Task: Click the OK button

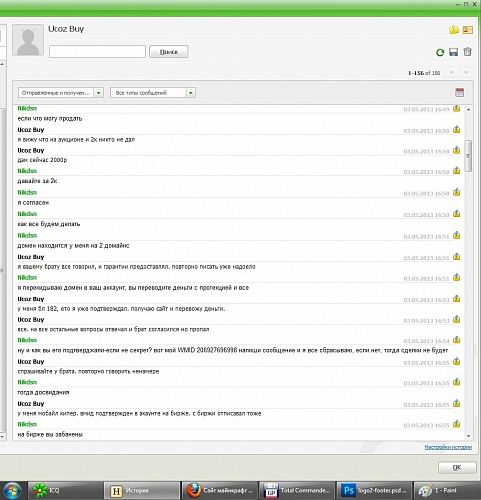Action: [x=457, y=467]
